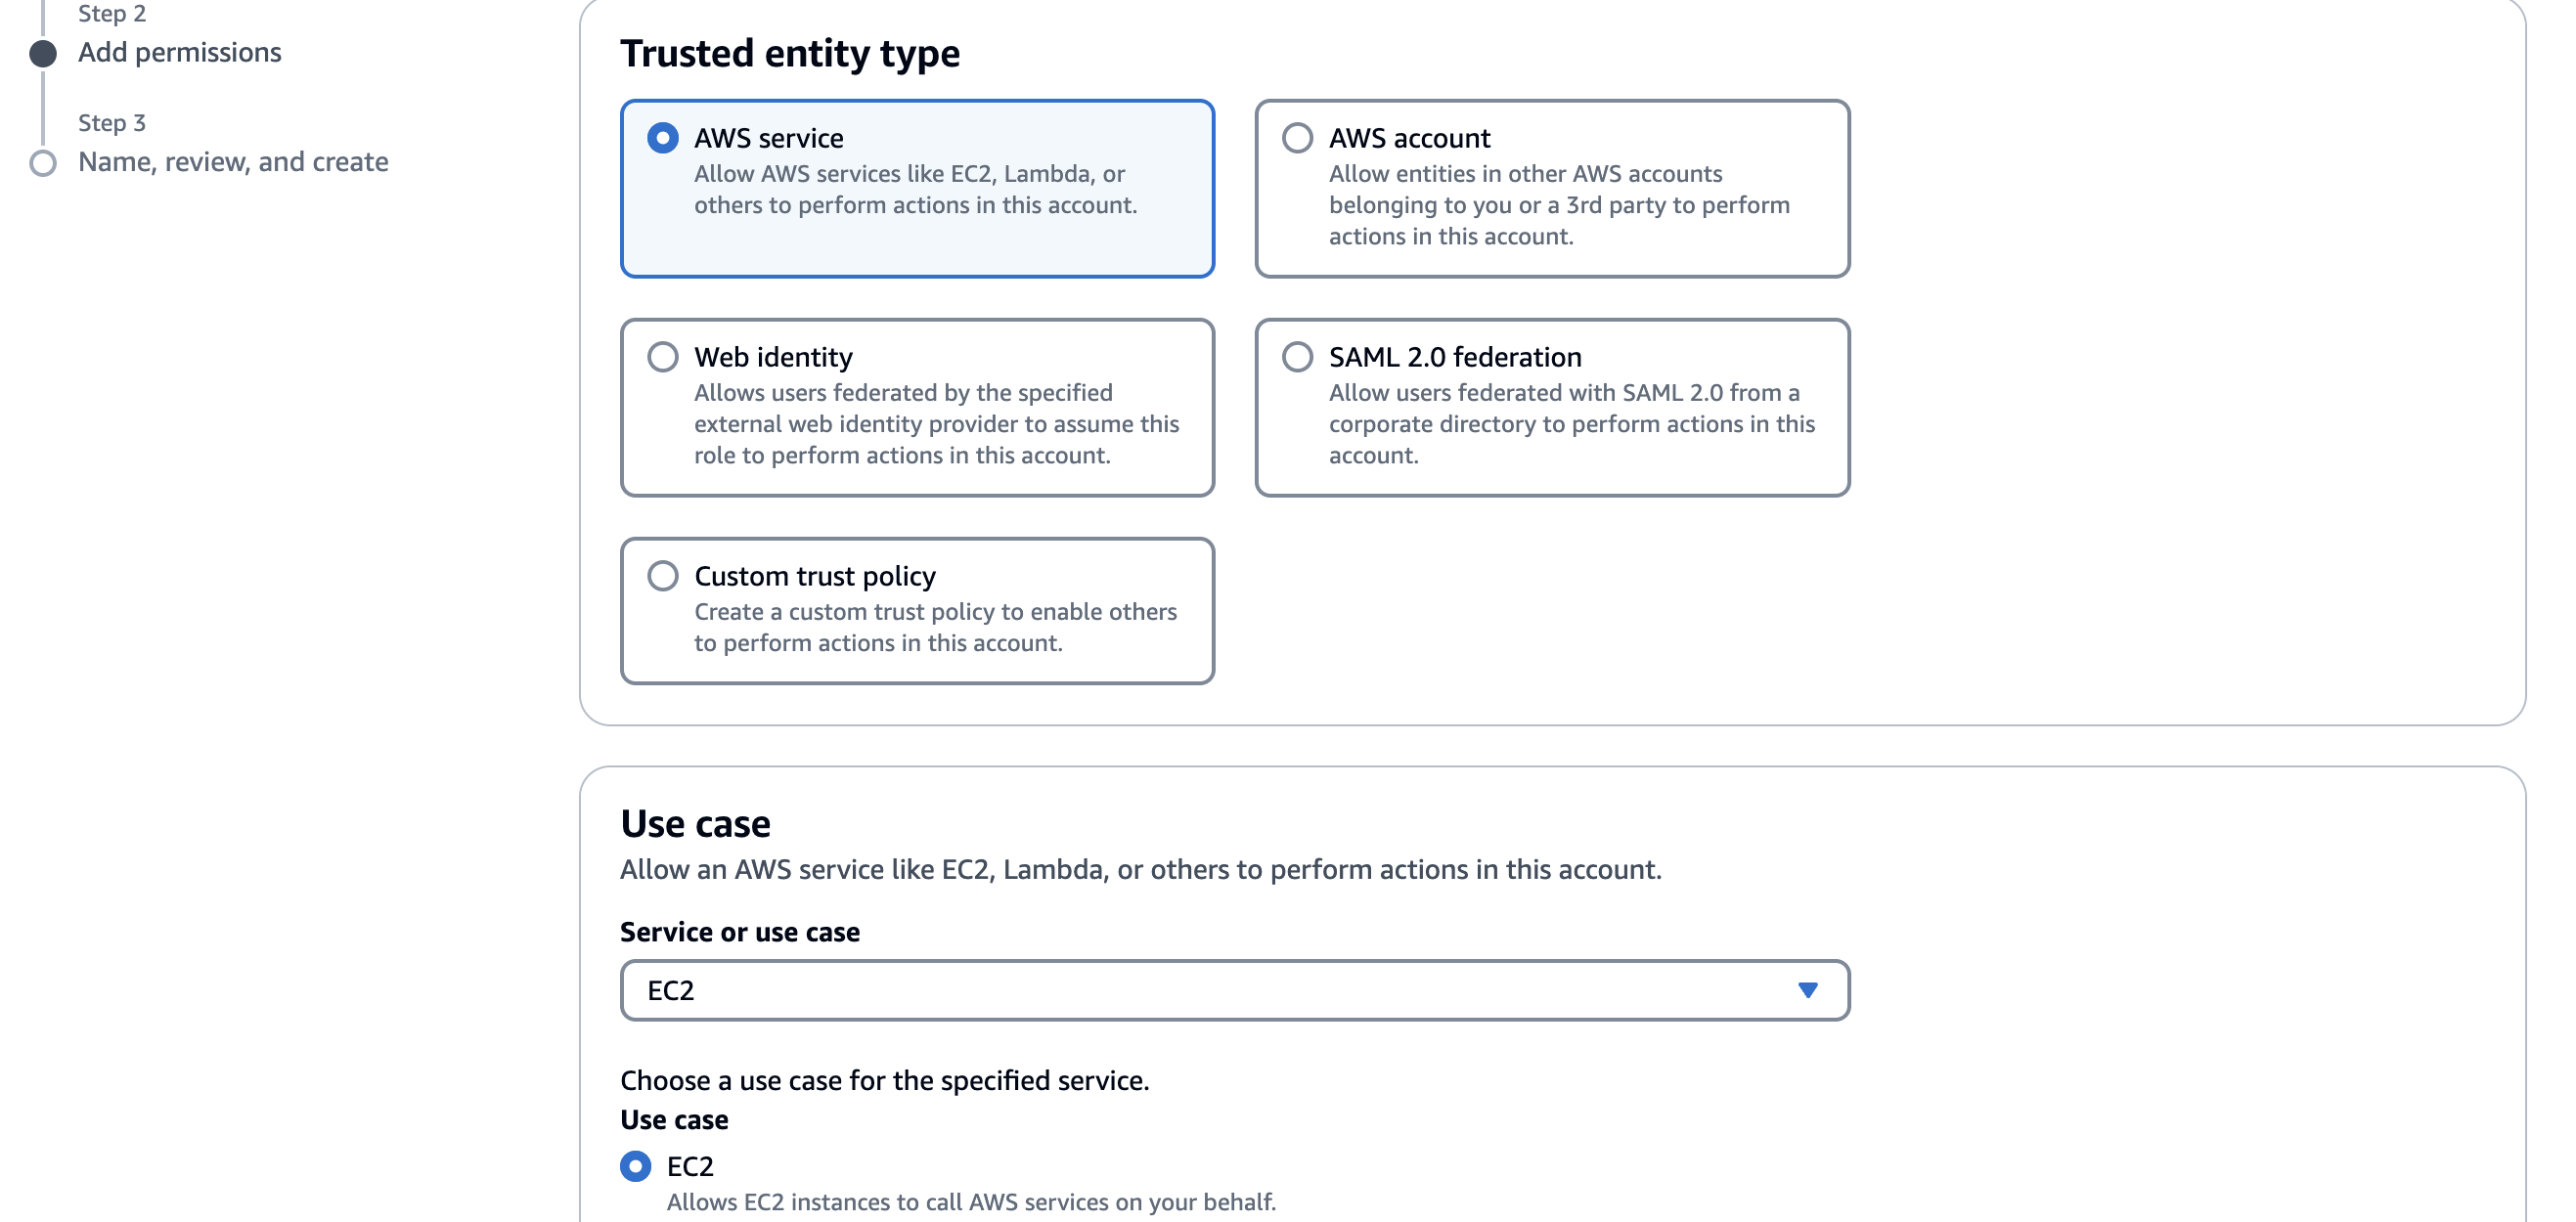
Task: Choose the Web identity option
Action: click(662, 357)
